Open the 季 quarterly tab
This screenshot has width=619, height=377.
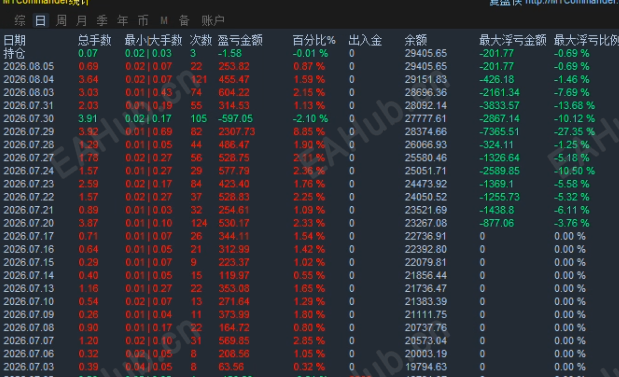(x=102, y=20)
